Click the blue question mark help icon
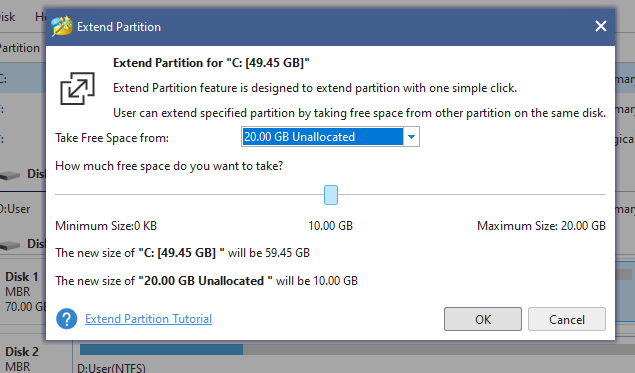 click(67, 319)
